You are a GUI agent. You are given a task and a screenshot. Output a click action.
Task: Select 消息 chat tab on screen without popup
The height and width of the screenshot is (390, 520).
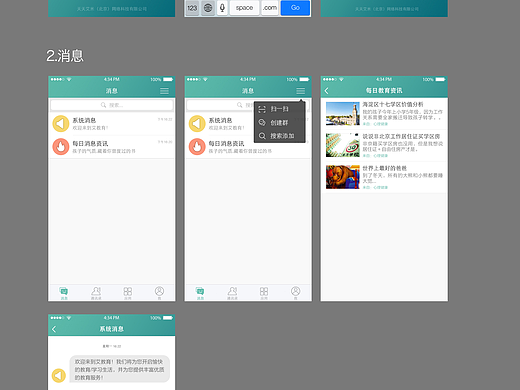coord(64,293)
